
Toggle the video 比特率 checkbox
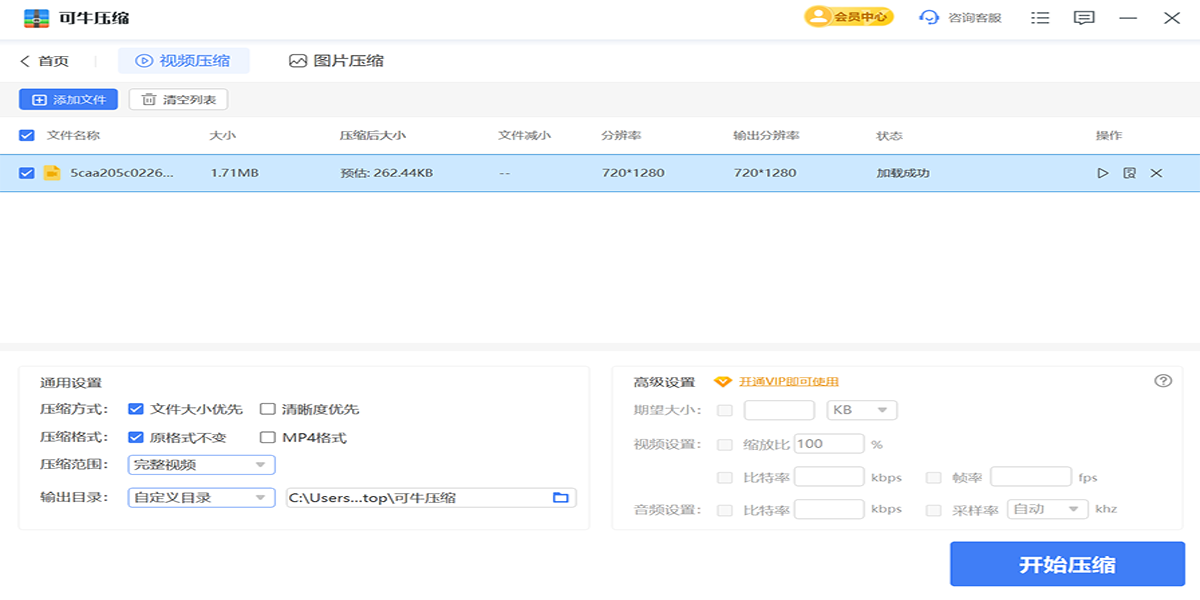tap(725, 477)
